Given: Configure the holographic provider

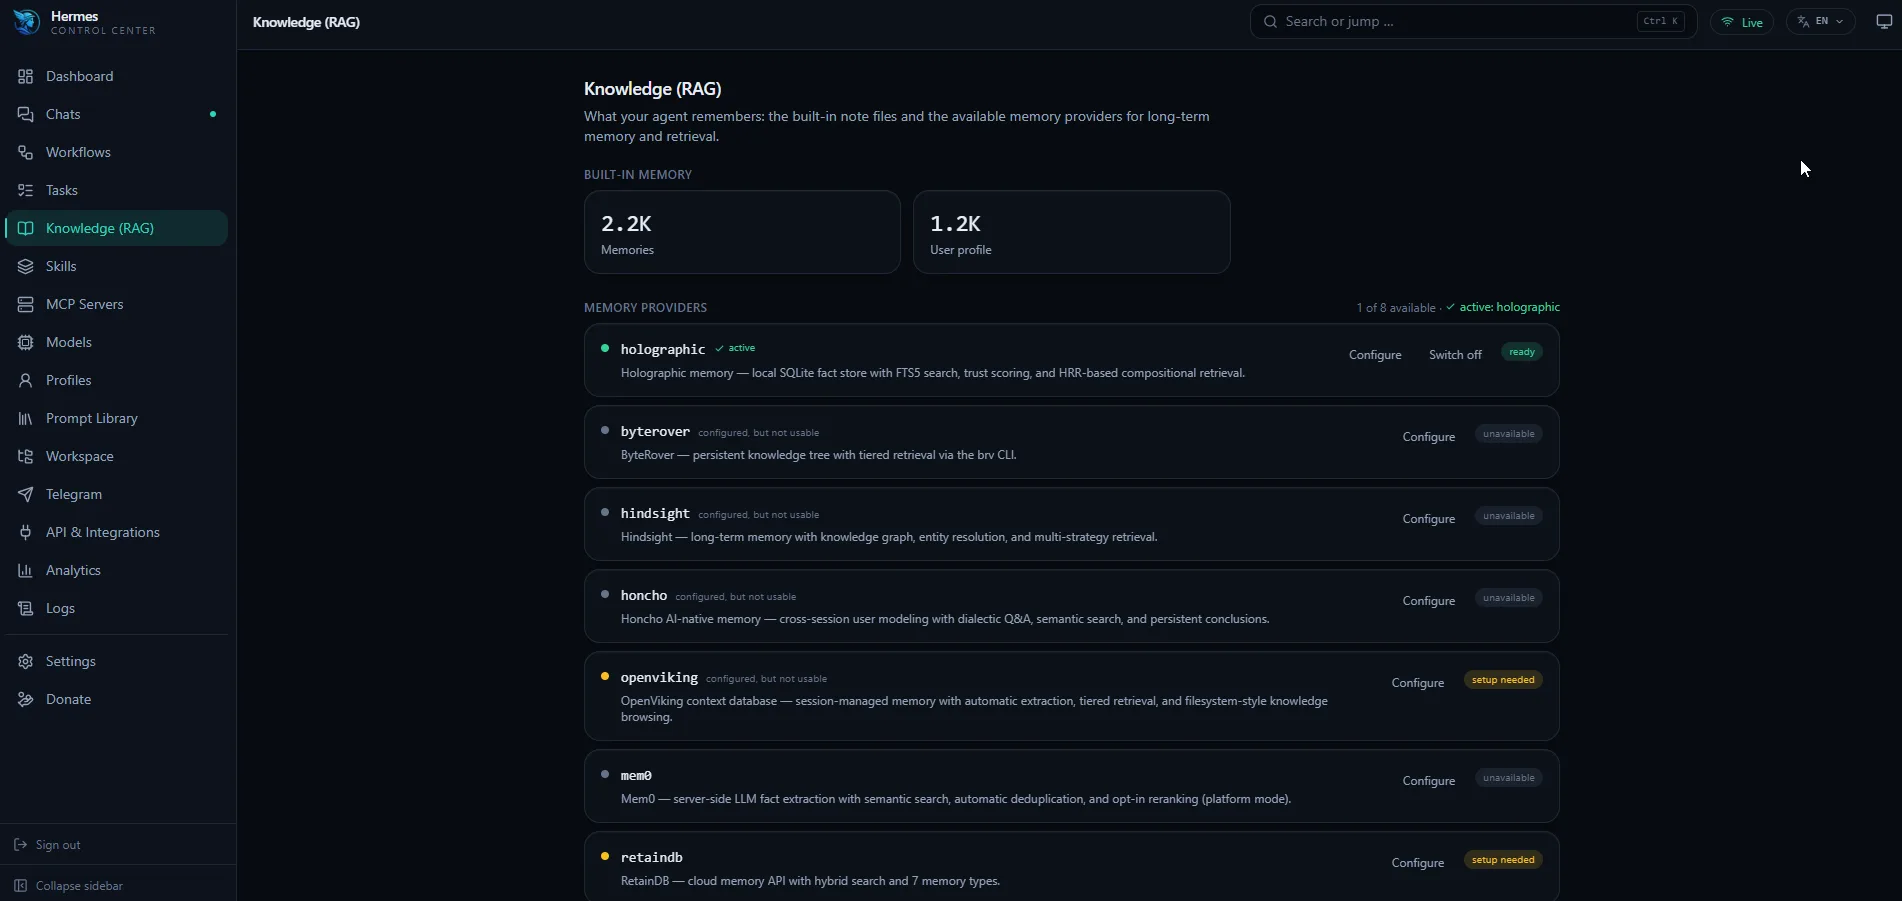Looking at the screenshot, I should pyautogui.click(x=1375, y=355).
